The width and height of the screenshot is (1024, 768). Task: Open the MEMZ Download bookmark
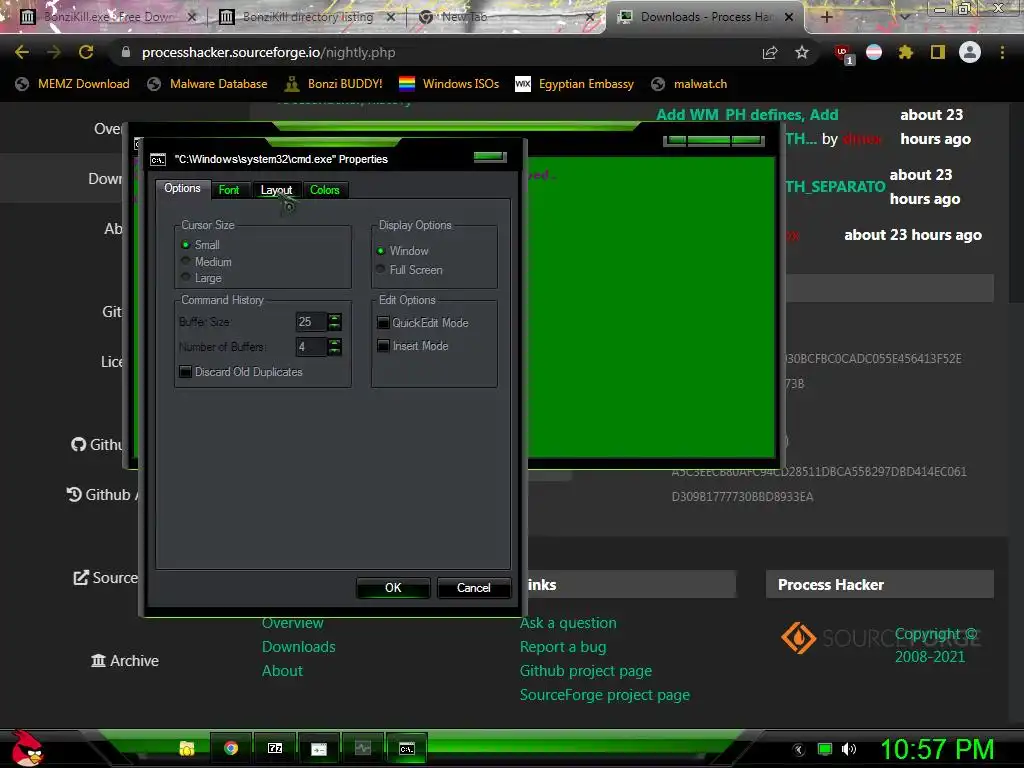click(72, 84)
